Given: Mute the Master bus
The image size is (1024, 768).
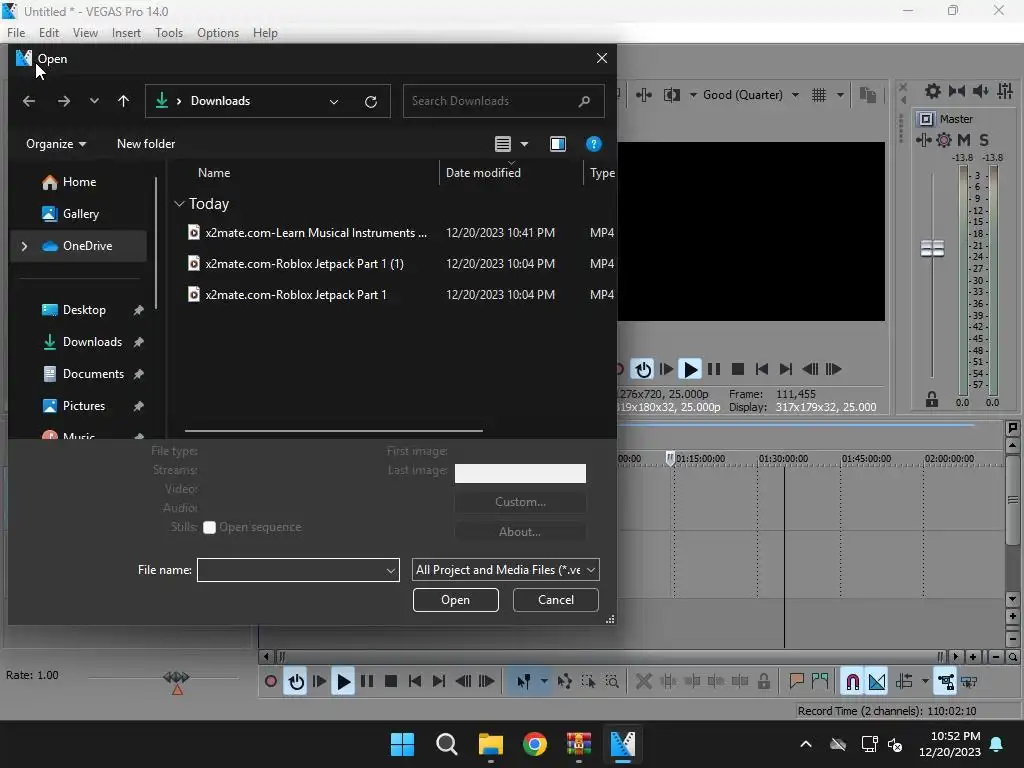Looking at the screenshot, I should (964, 140).
